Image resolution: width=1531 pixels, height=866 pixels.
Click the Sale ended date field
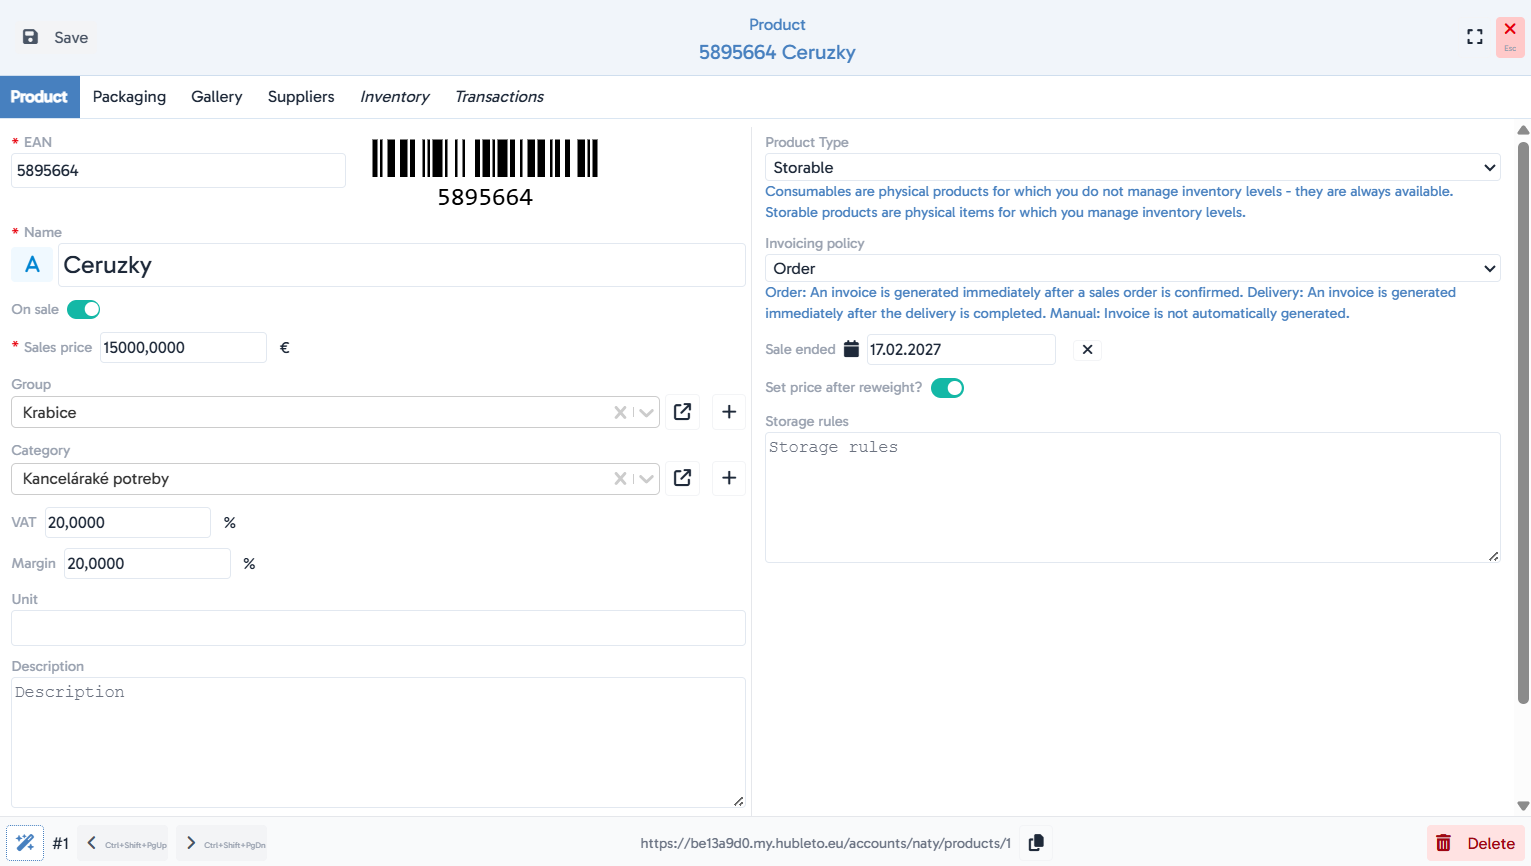(x=961, y=349)
